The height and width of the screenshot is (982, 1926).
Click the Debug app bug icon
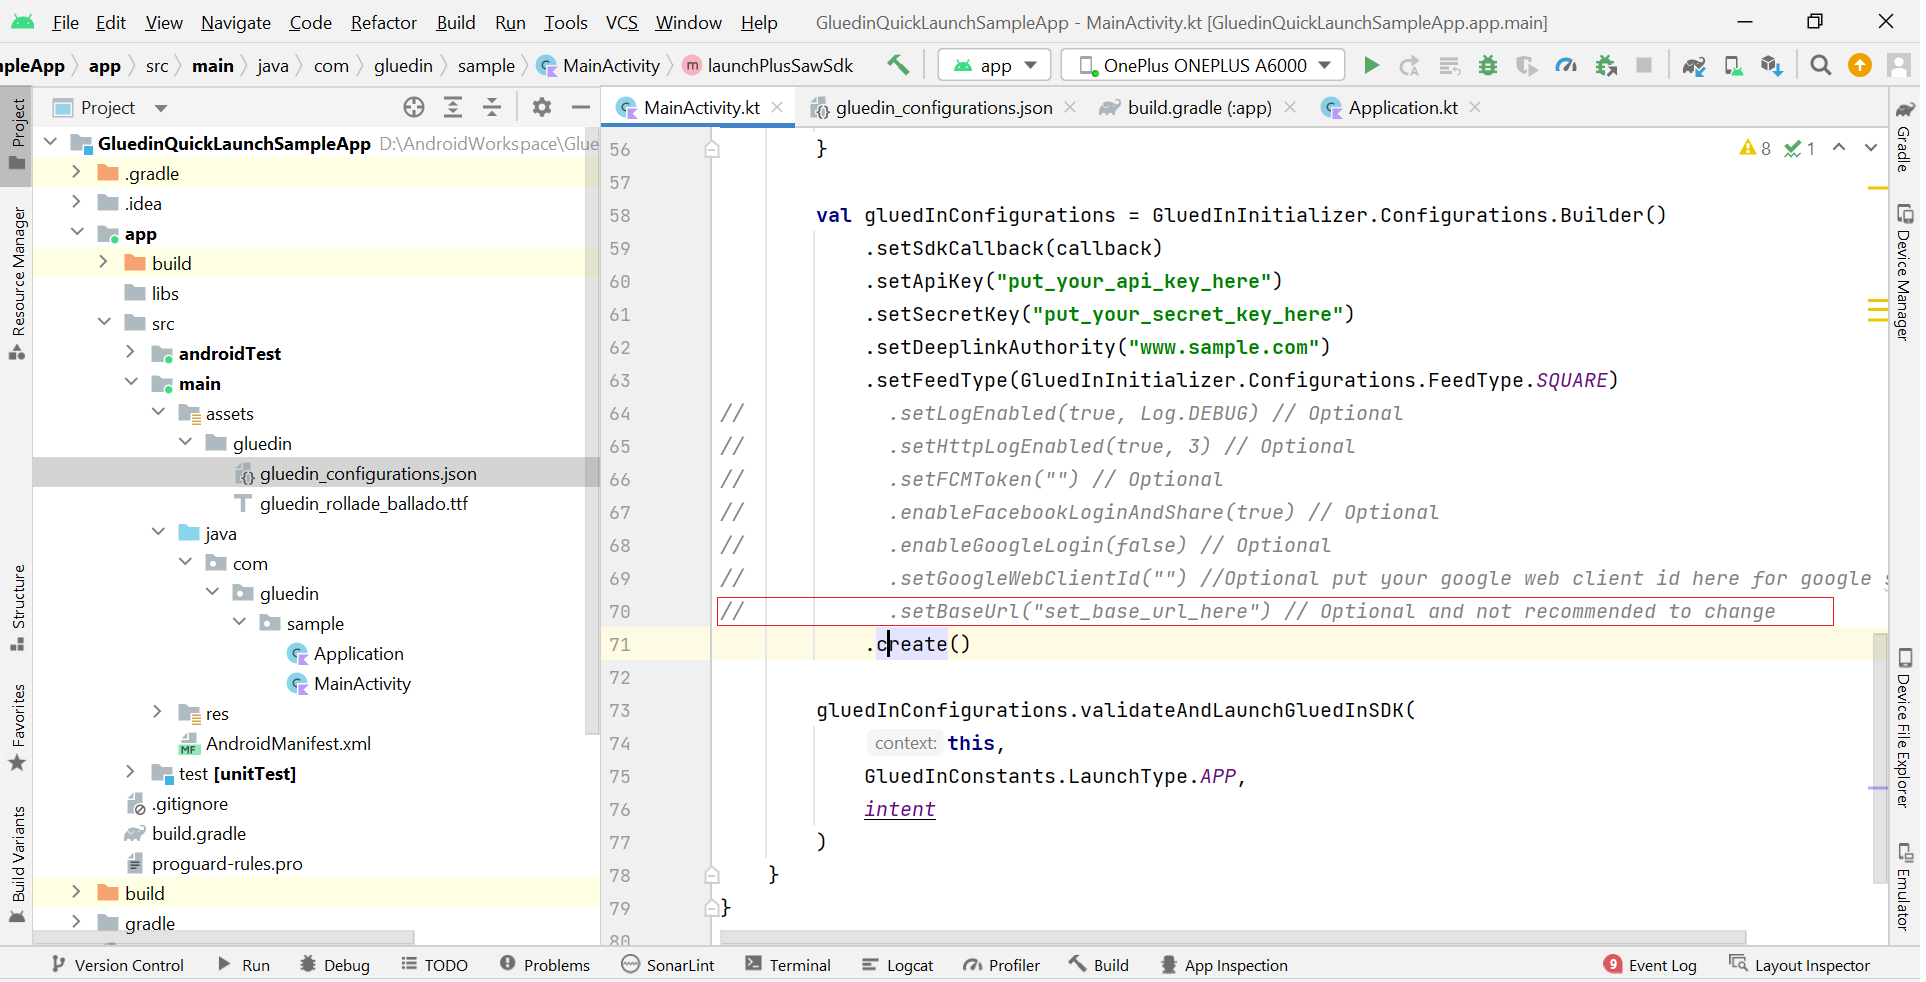tap(1488, 65)
